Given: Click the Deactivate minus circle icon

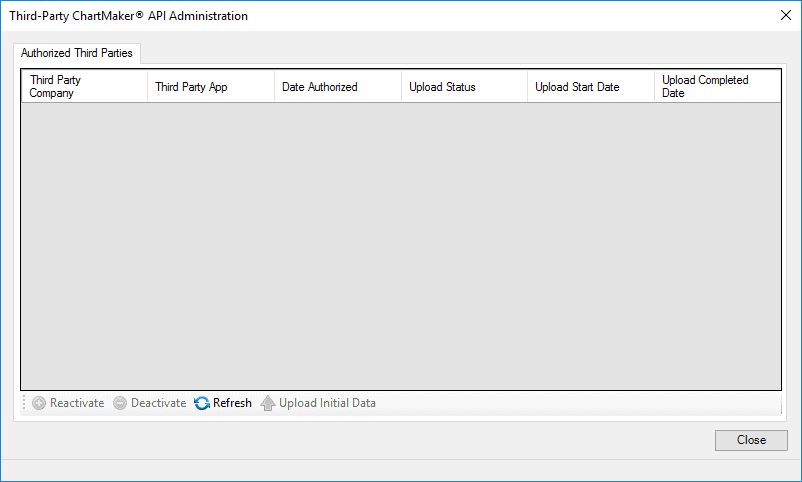Looking at the screenshot, I should (x=120, y=403).
